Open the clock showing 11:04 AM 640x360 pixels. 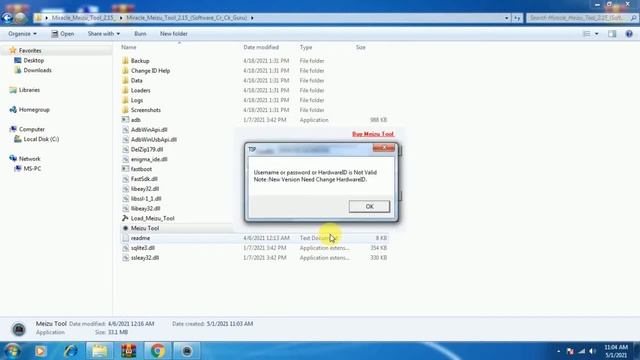click(x=616, y=351)
